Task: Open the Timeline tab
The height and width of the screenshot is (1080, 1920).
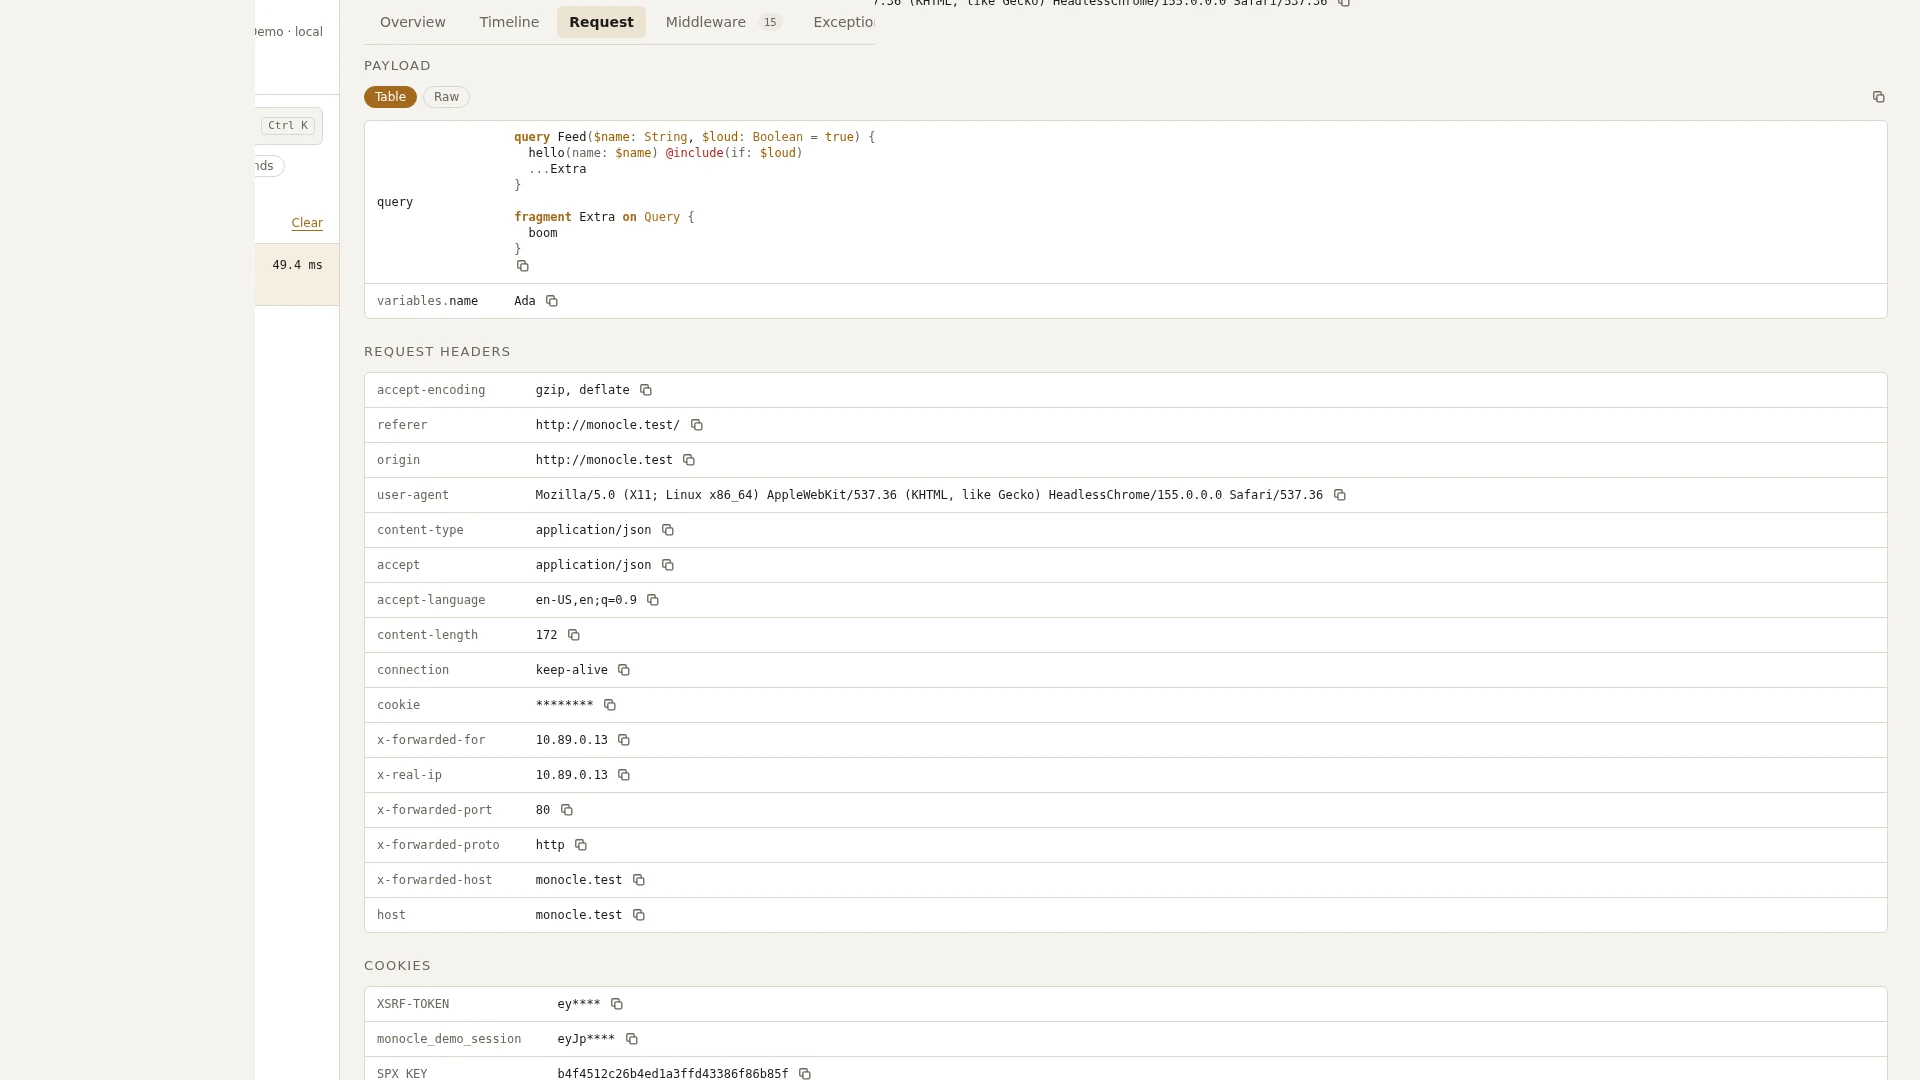Action: [509, 22]
